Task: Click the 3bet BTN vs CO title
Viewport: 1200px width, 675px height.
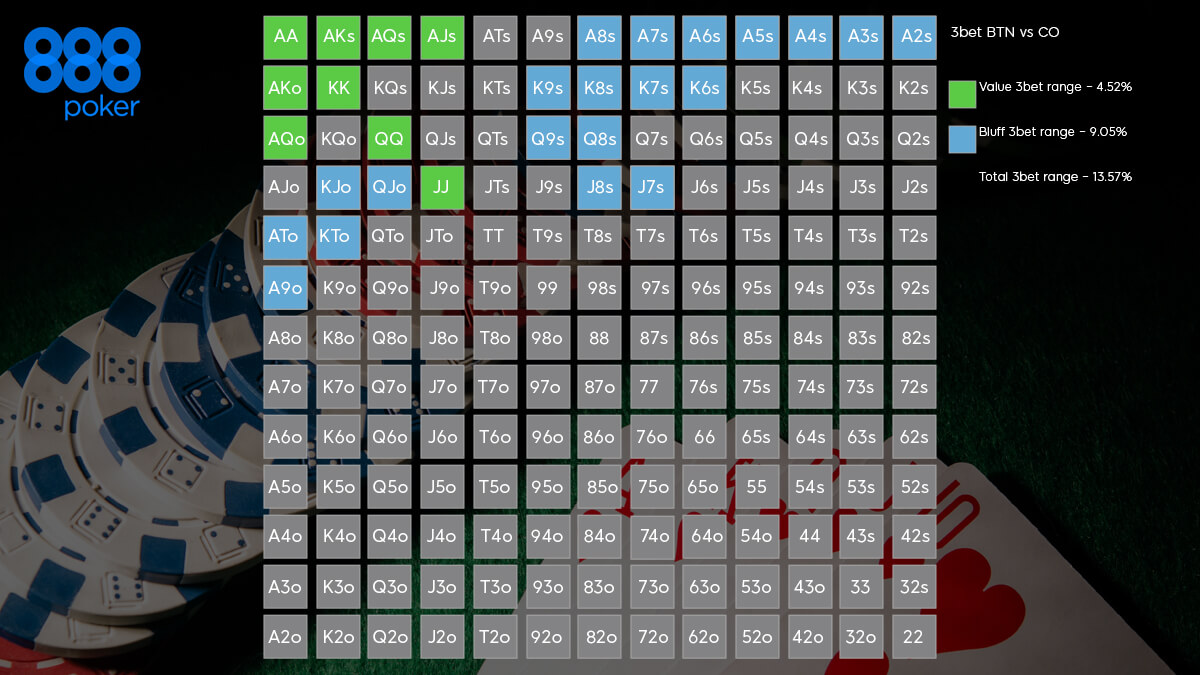Action: coord(1005,33)
